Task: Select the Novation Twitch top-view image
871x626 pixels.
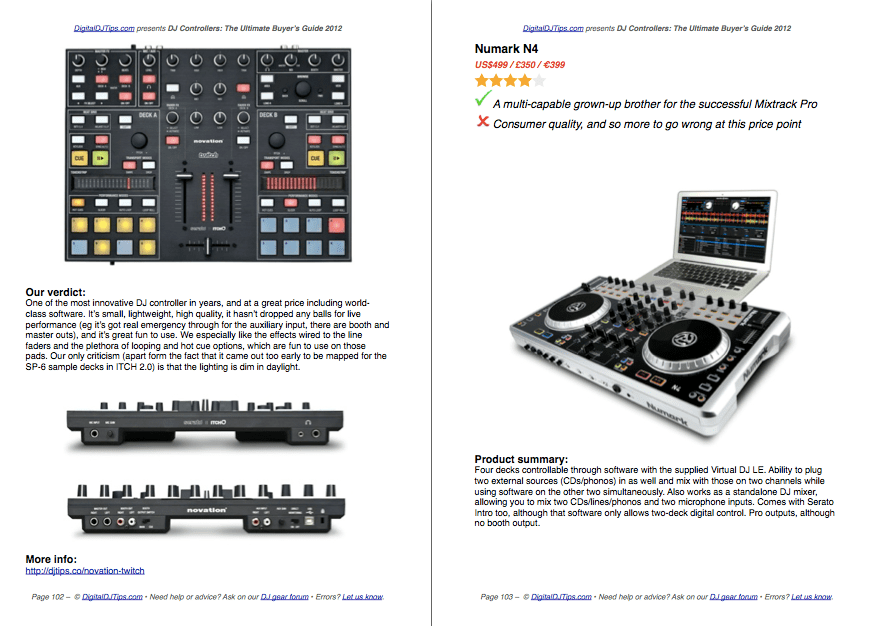Action: (208, 153)
